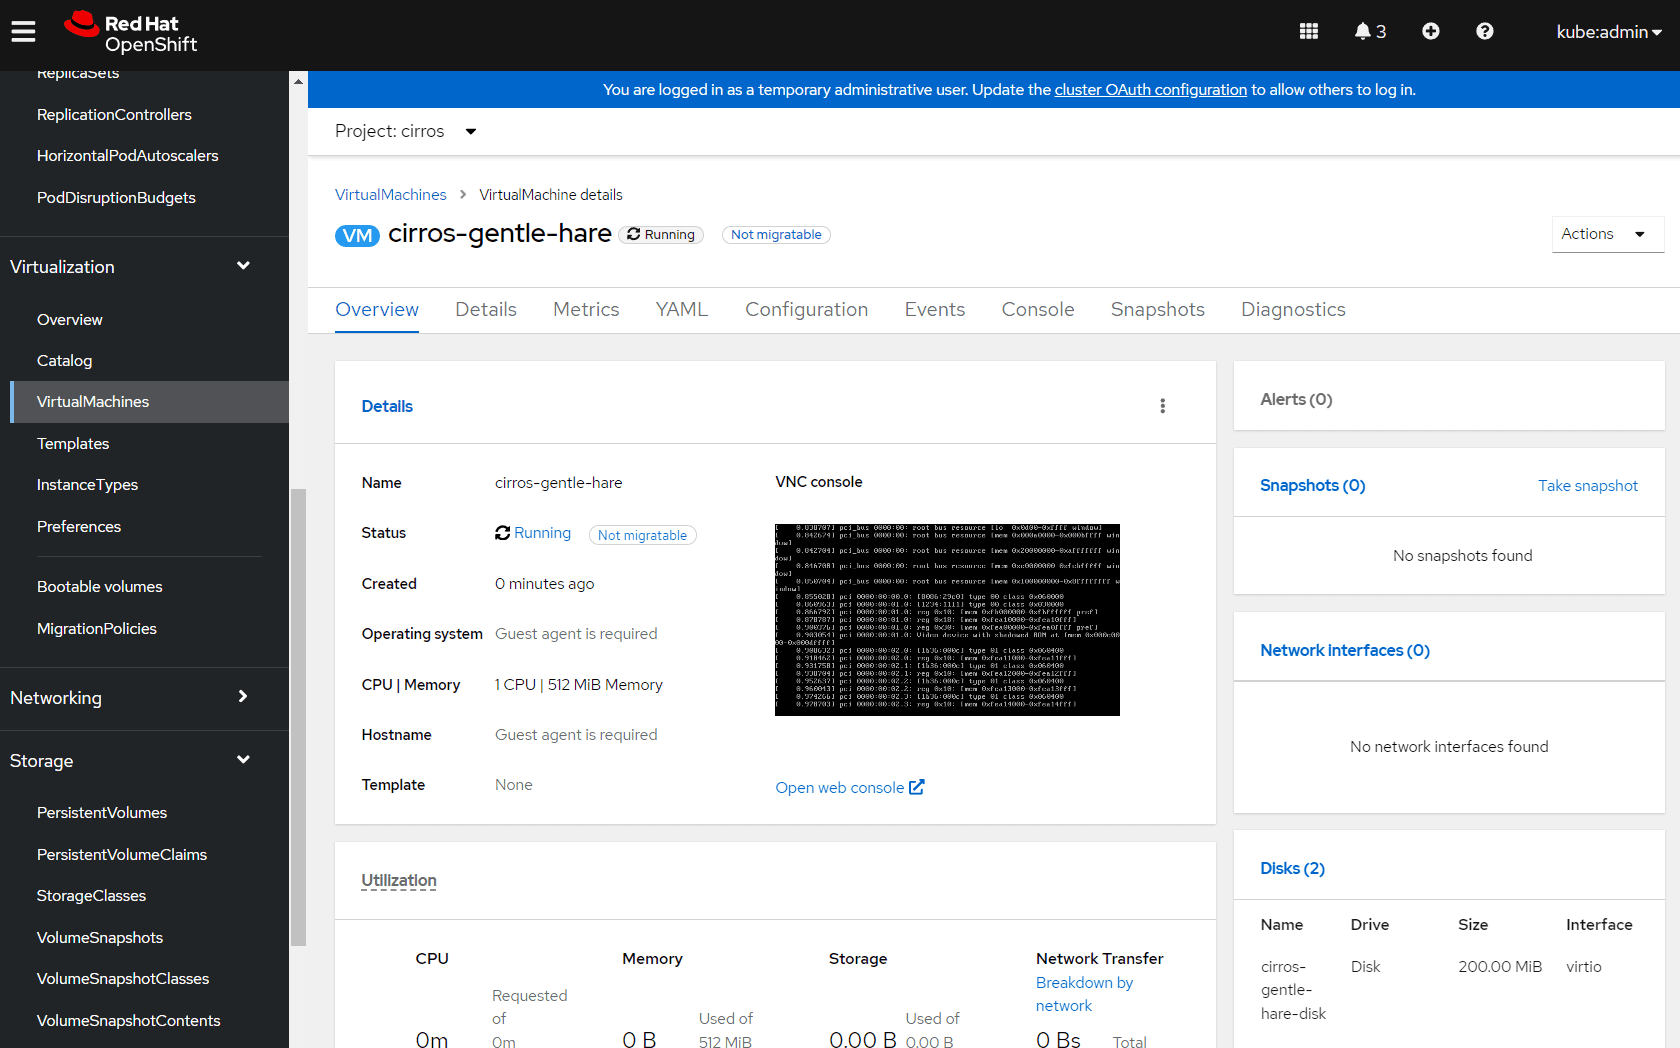
Task: Open the help question mark icon
Action: click(1484, 32)
